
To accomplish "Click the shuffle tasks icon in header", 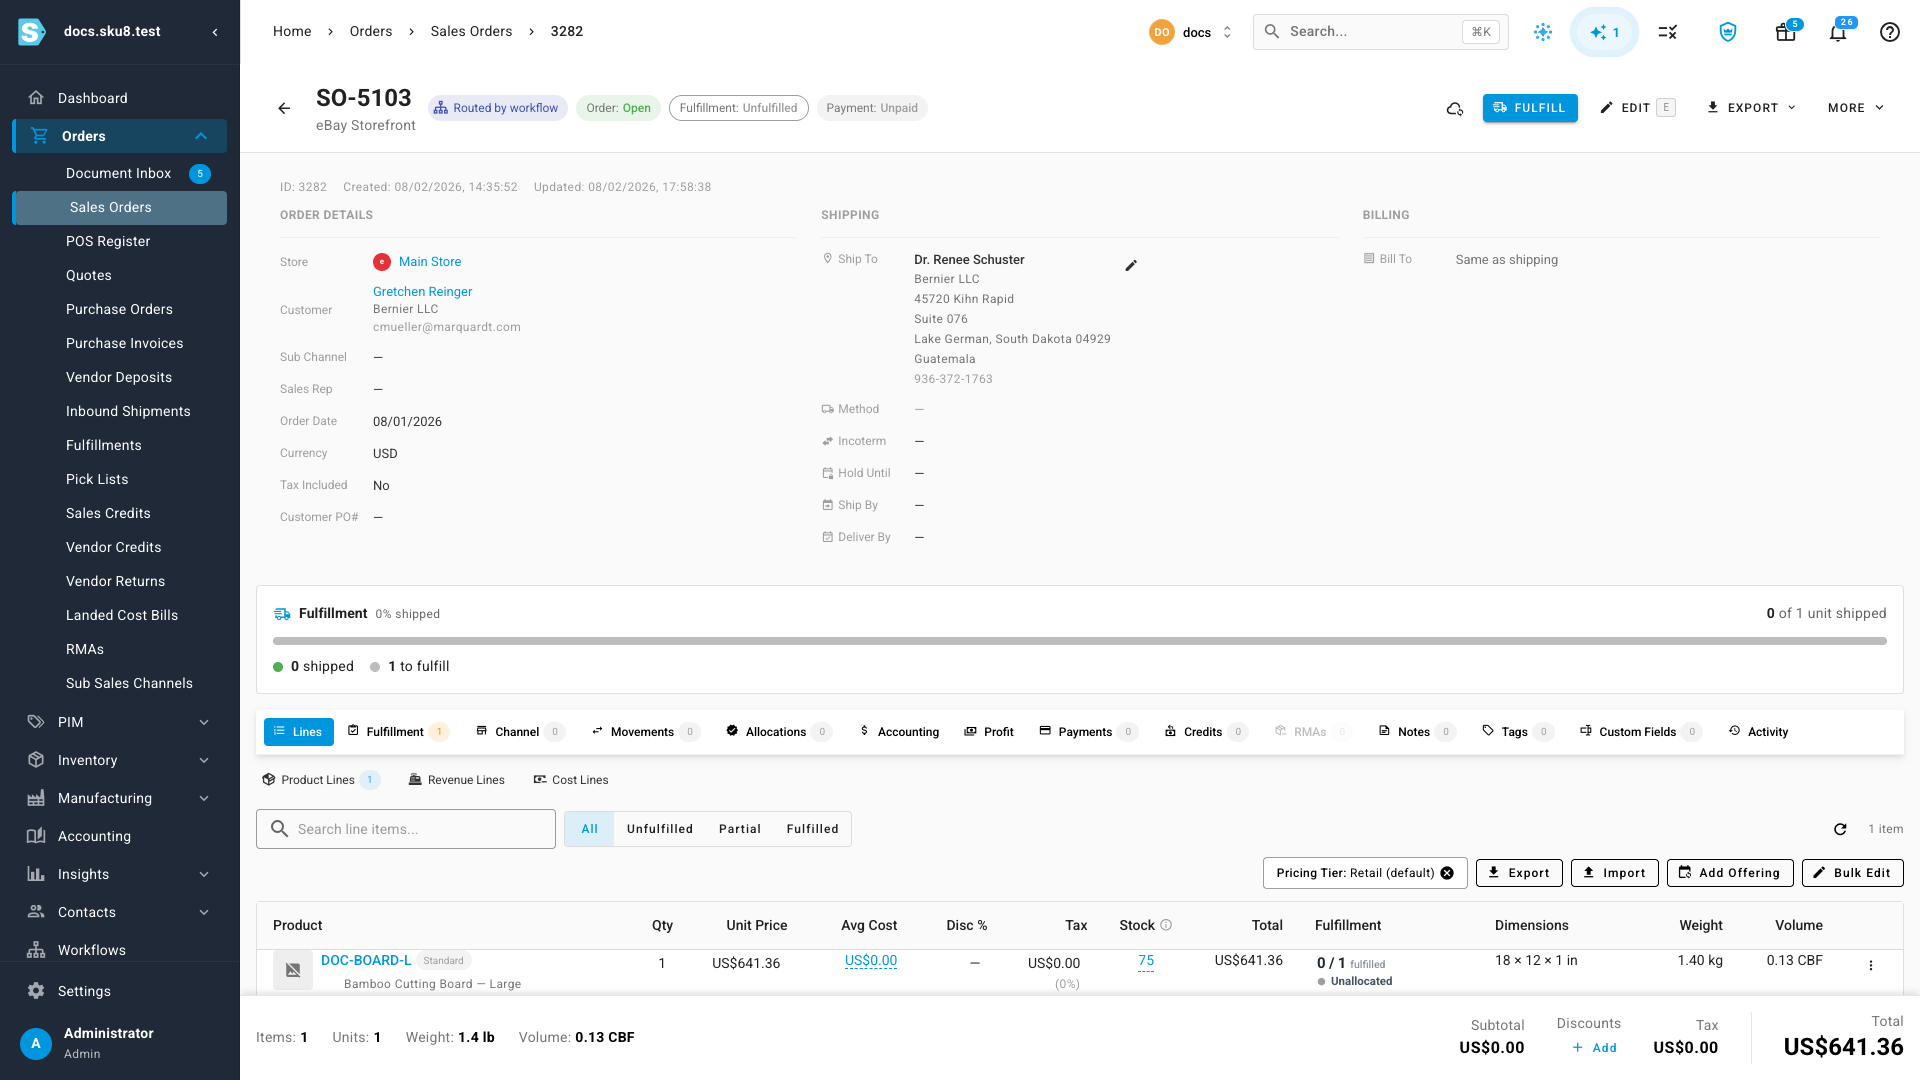I will pyautogui.click(x=1667, y=32).
